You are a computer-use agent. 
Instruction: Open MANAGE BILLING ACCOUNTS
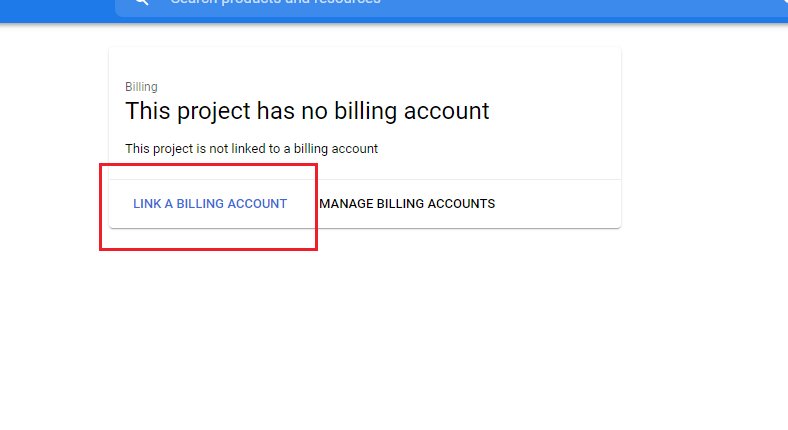[407, 204]
